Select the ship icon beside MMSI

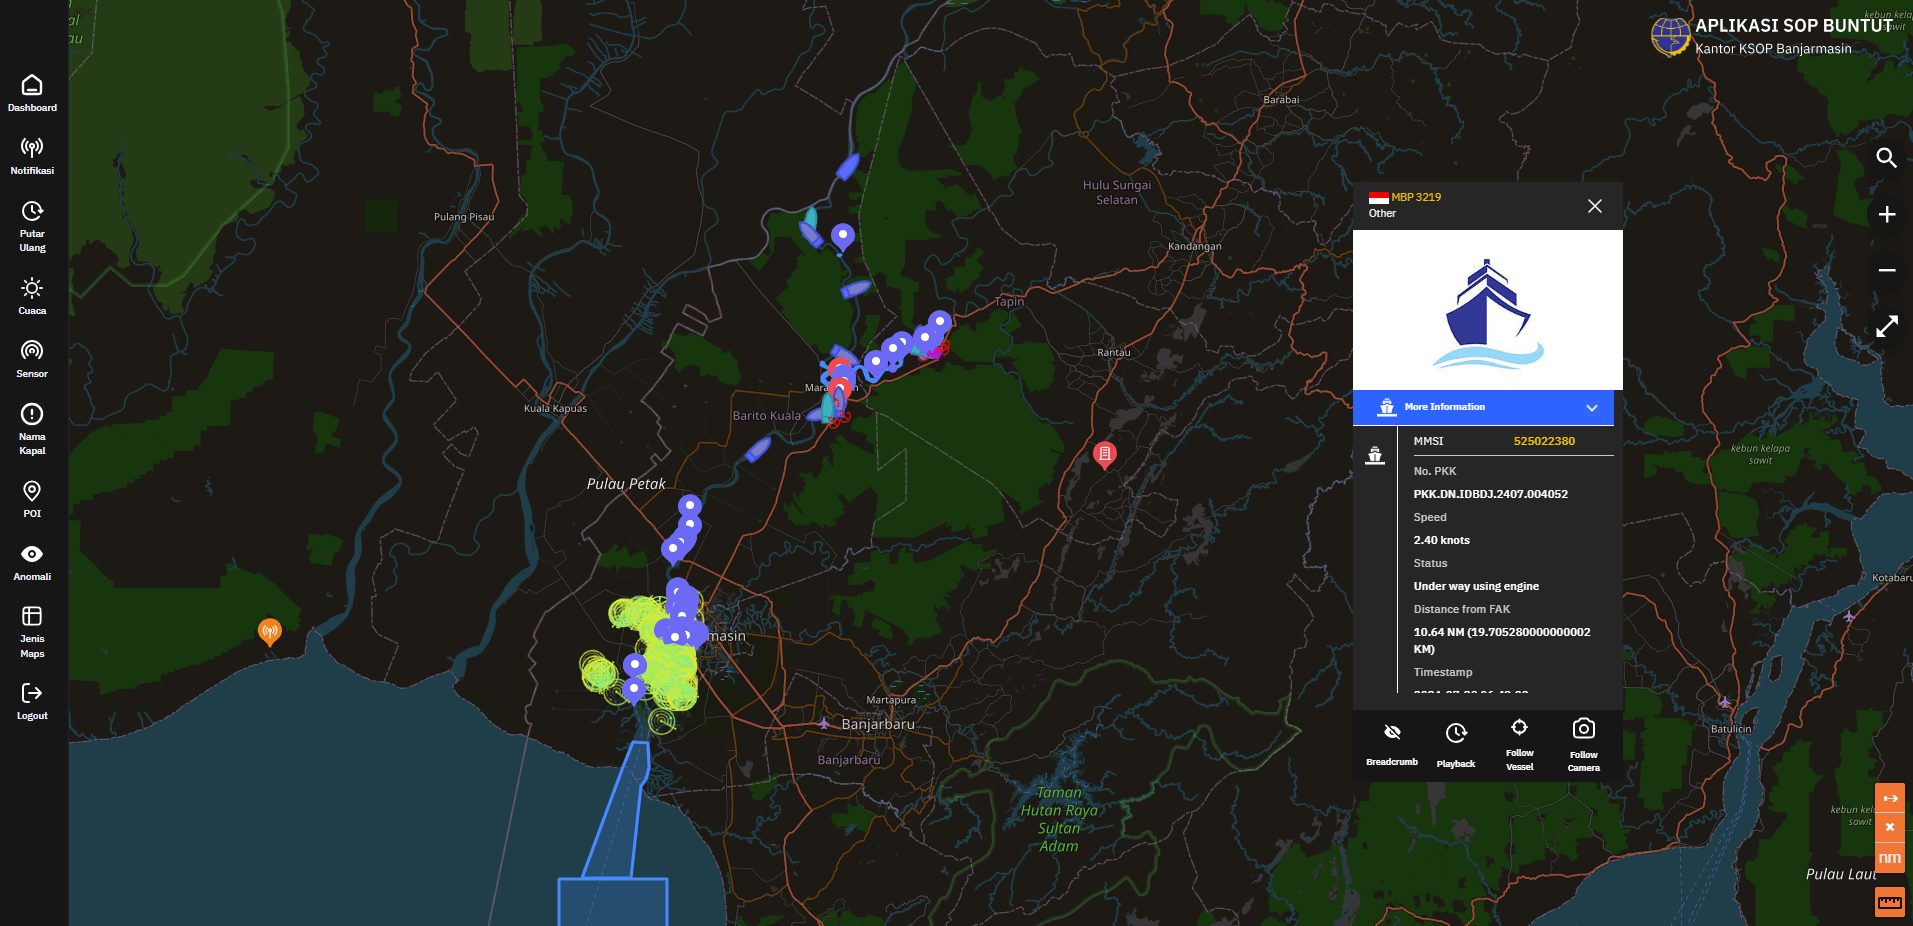[x=1375, y=456]
